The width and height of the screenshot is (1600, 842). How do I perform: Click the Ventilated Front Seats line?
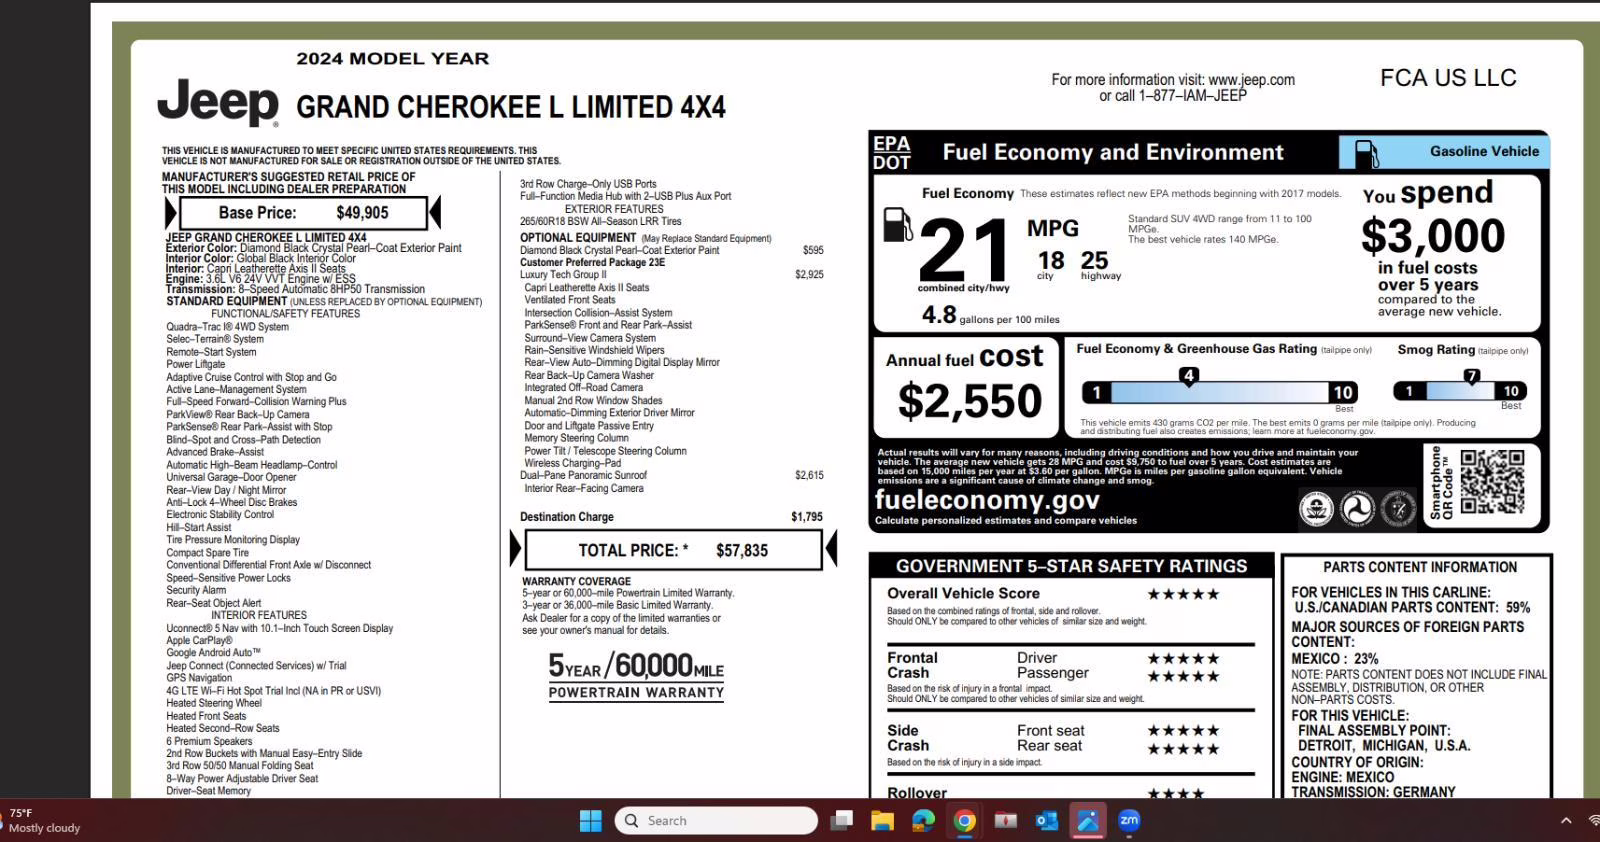570,300
